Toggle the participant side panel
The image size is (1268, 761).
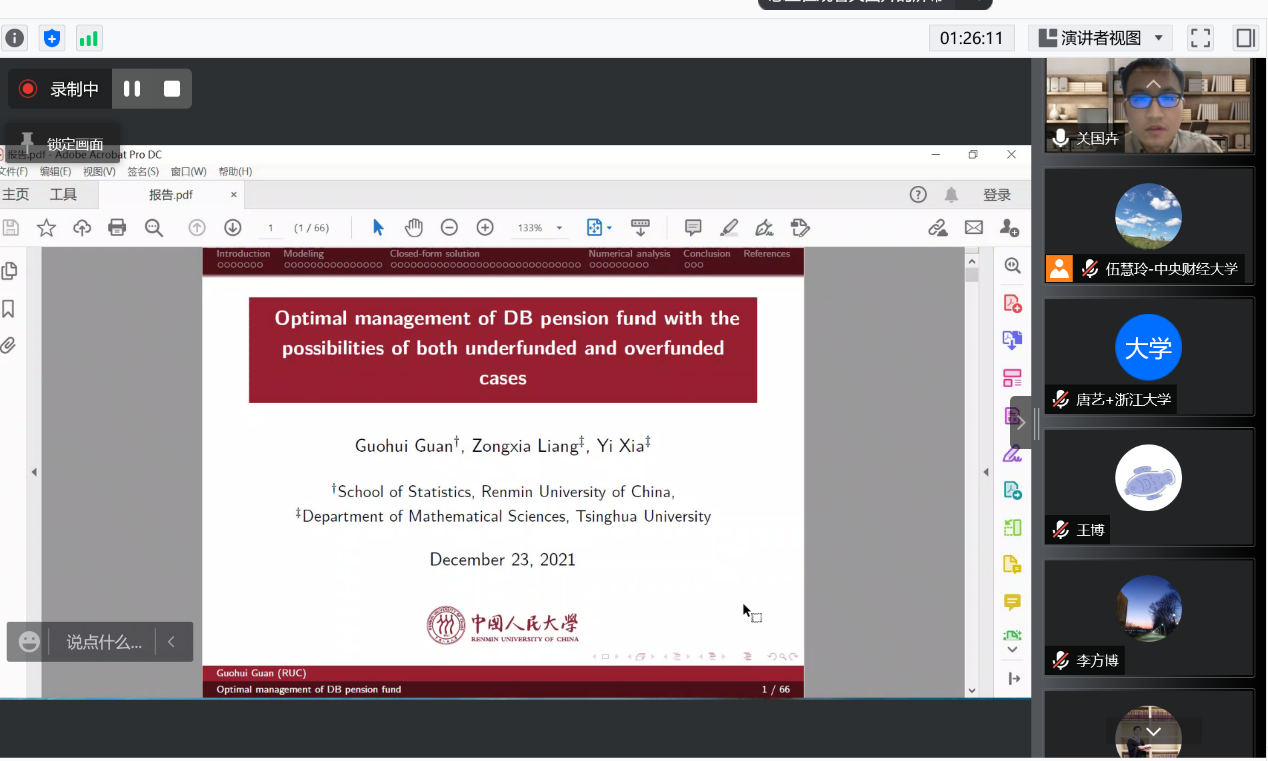click(1245, 38)
